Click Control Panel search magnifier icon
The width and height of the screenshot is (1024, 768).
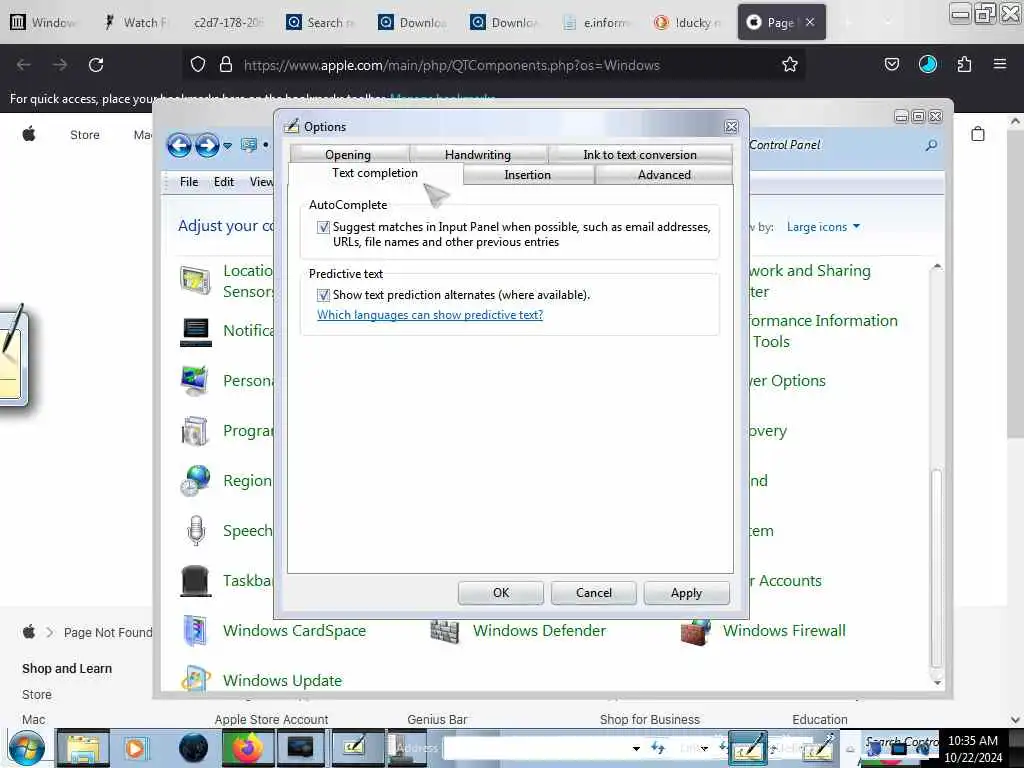(x=931, y=145)
